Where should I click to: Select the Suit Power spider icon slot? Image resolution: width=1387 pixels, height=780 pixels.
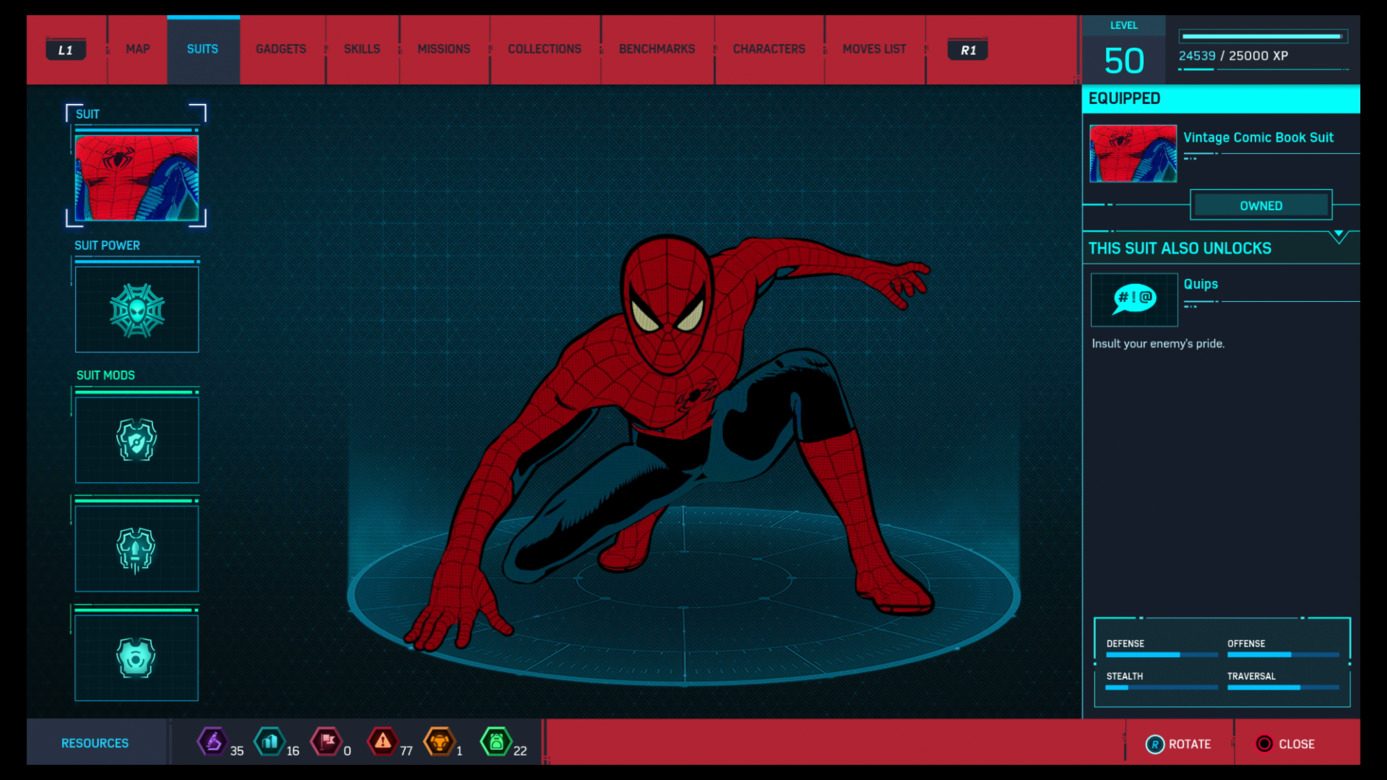click(x=137, y=310)
